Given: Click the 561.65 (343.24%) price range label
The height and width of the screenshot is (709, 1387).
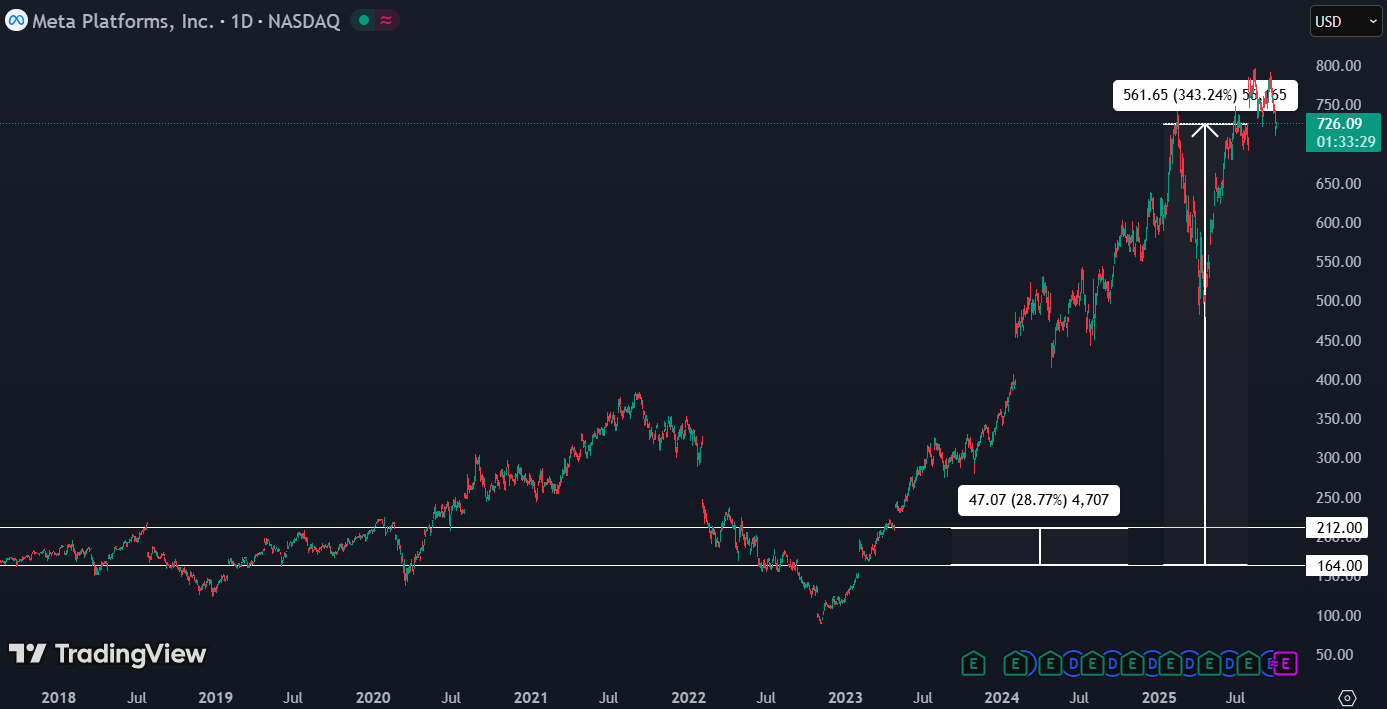Looking at the screenshot, I should [x=1205, y=95].
